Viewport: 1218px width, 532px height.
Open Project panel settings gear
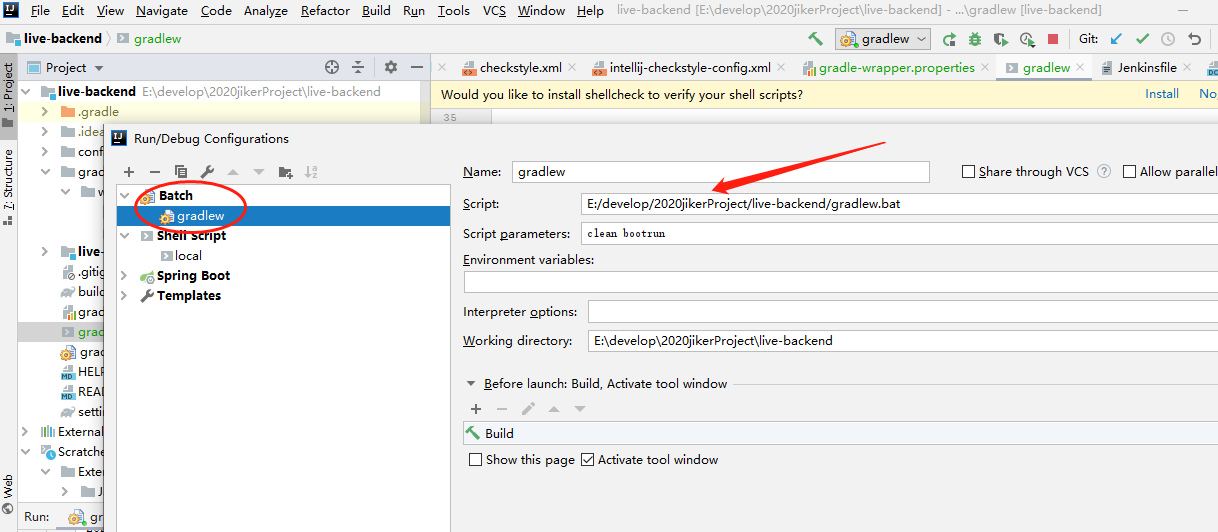click(391, 68)
